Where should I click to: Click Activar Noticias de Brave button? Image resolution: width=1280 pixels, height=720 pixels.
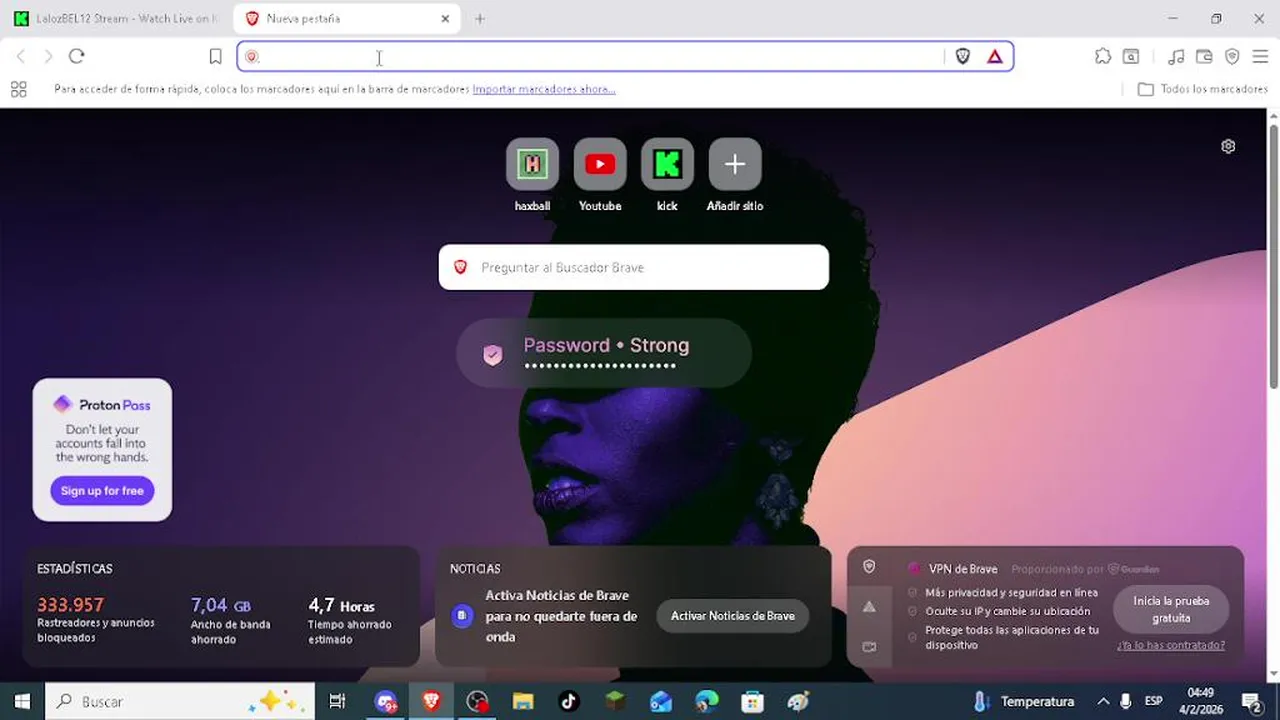pyautogui.click(x=733, y=616)
